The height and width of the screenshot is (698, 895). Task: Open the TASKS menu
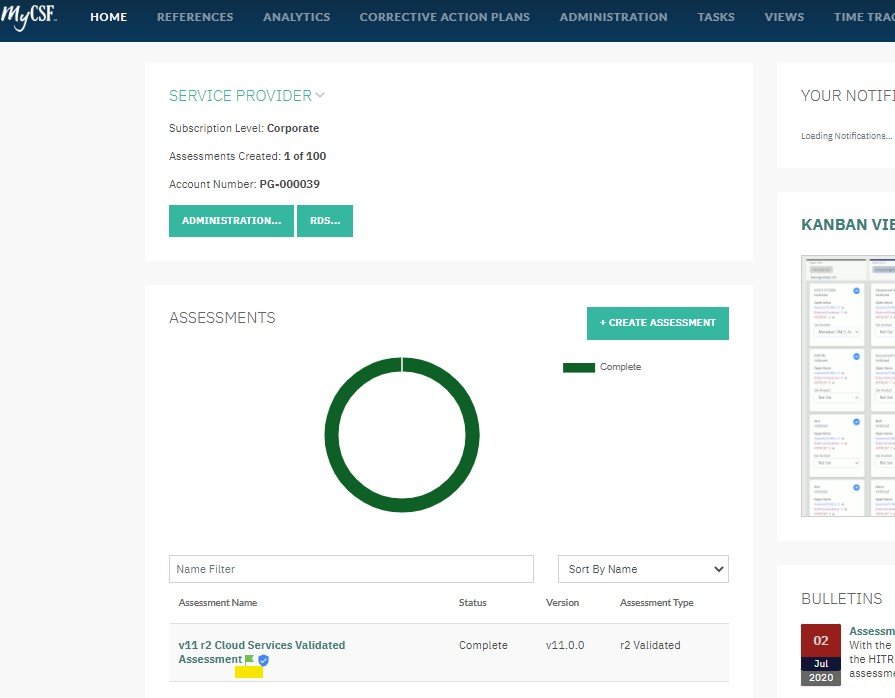[716, 17]
